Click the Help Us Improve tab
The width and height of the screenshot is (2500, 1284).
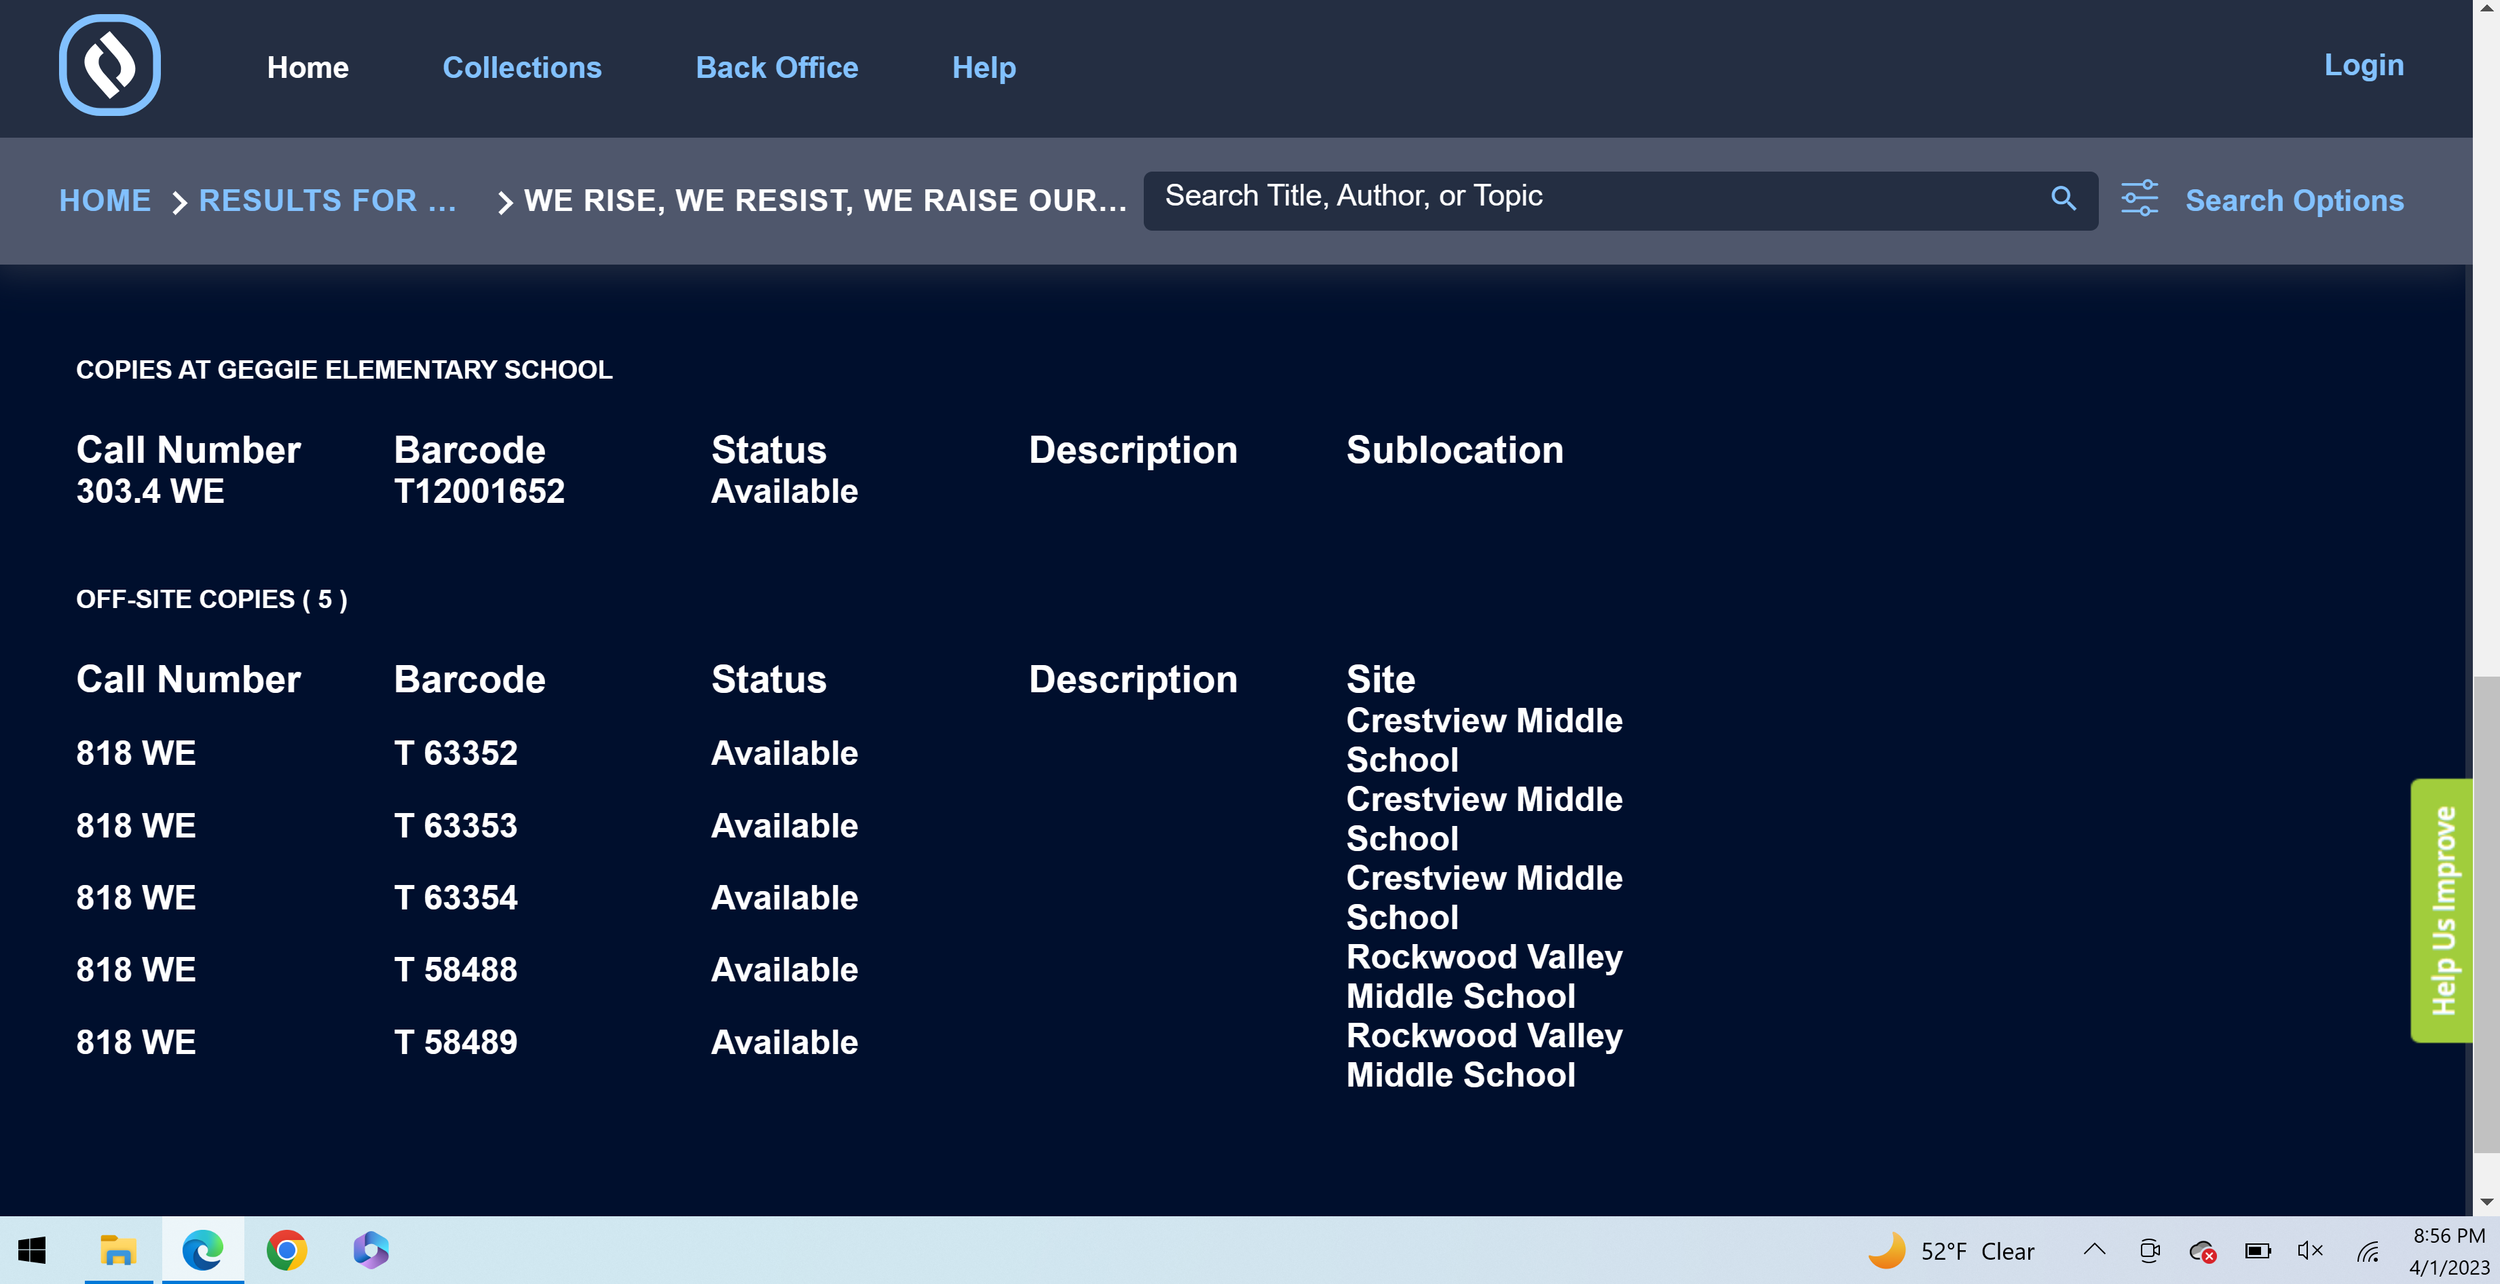(x=2441, y=910)
